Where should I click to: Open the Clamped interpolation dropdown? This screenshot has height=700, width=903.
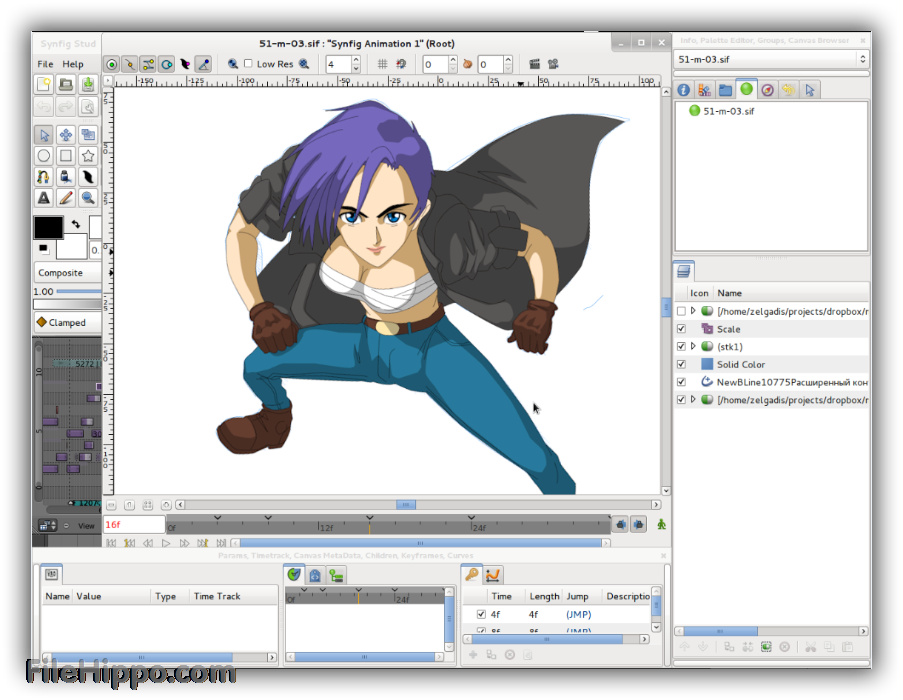pos(68,322)
